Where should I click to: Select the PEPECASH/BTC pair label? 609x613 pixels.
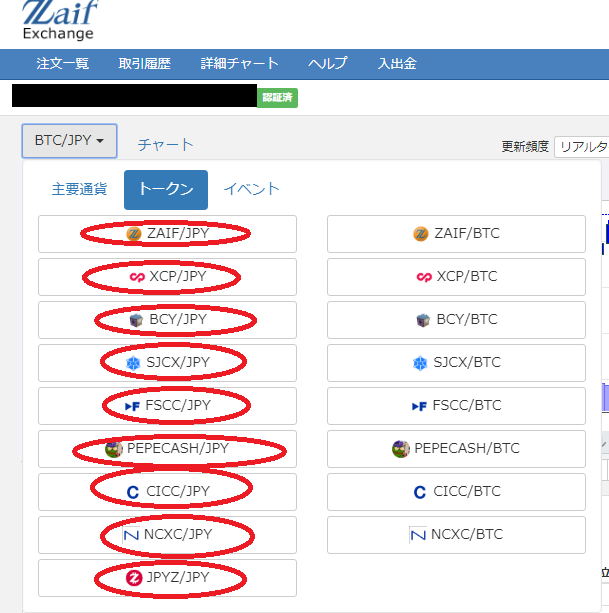tap(467, 448)
